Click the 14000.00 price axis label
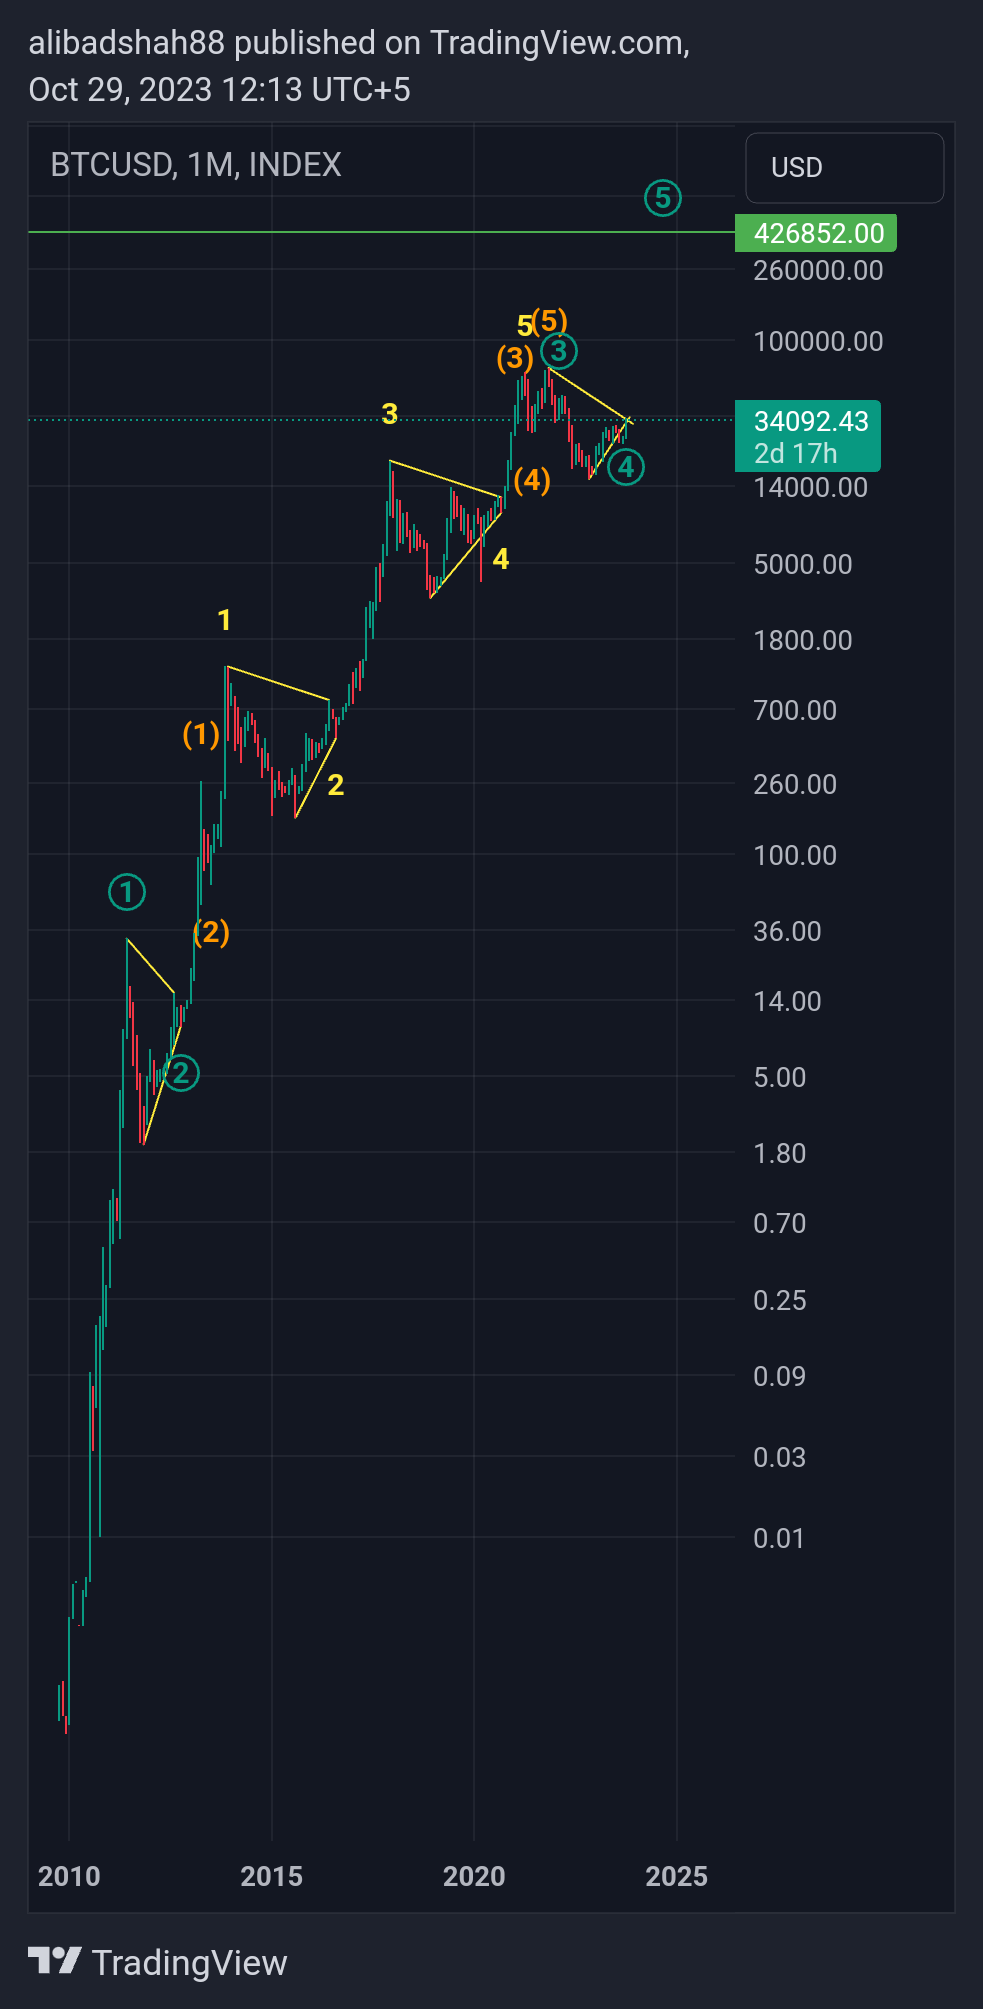This screenshot has width=983, height=2009. (x=810, y=487)
